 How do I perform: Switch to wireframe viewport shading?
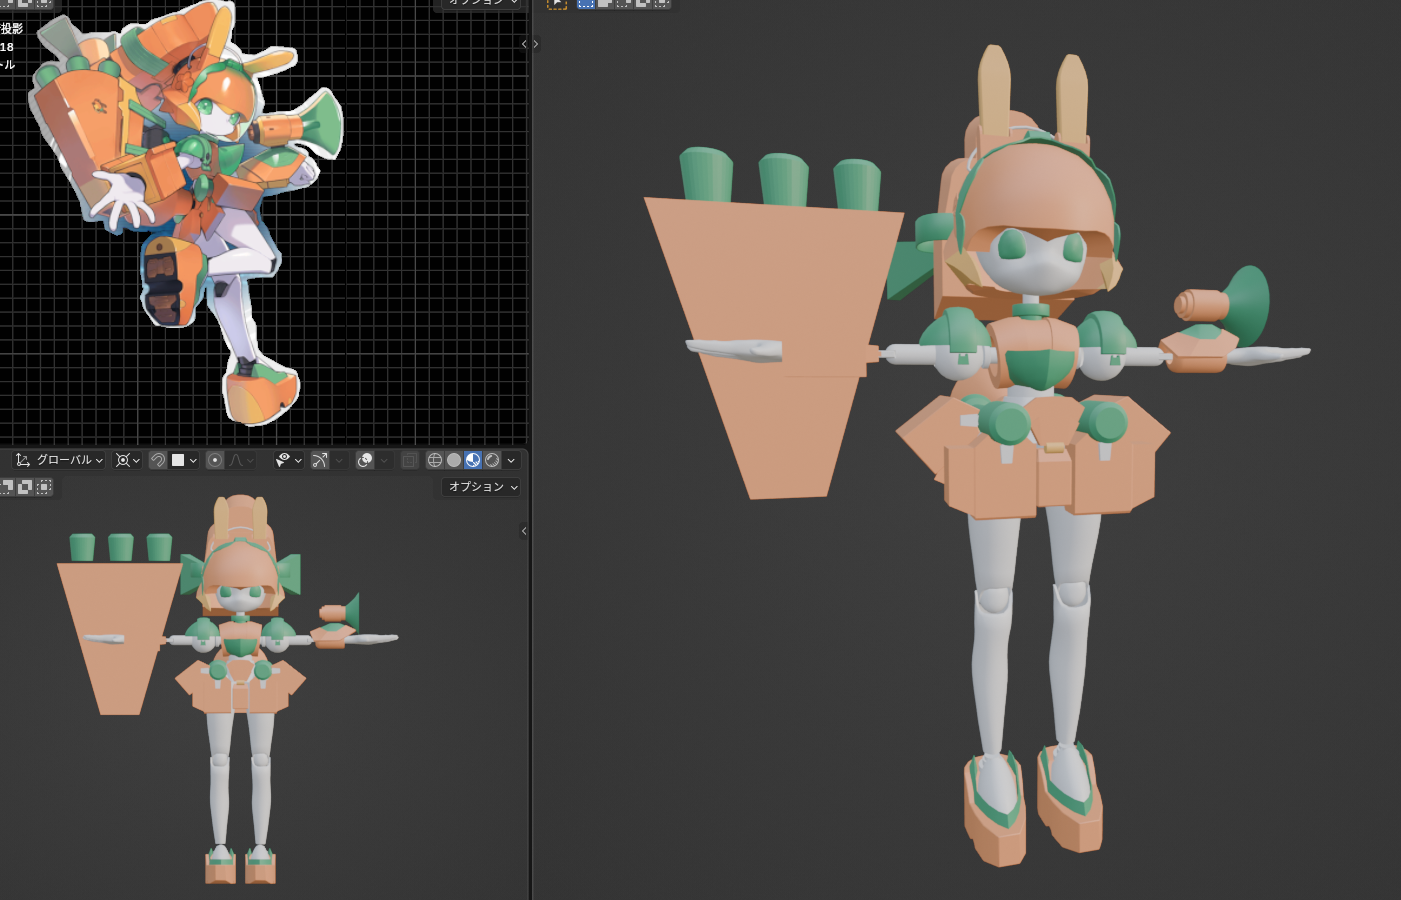pos(434,460)
